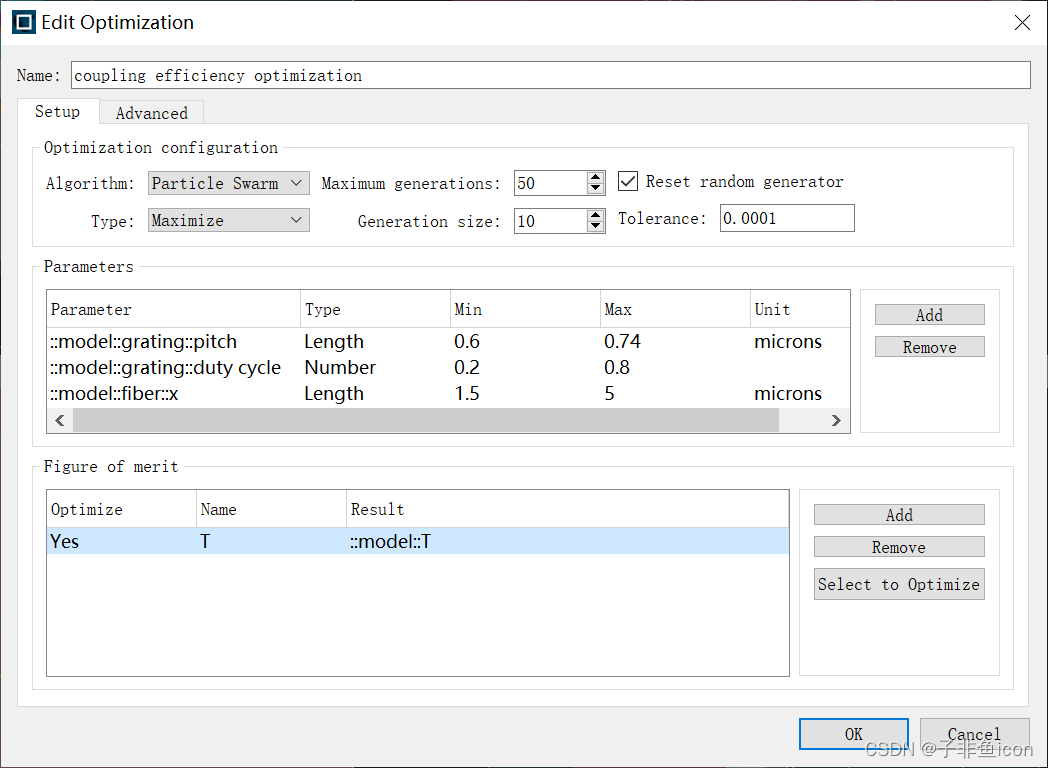Click the parameters table left scroll arrow
Image resolution: width=1048 pixels, height=768 pixels.
point(60,420)
